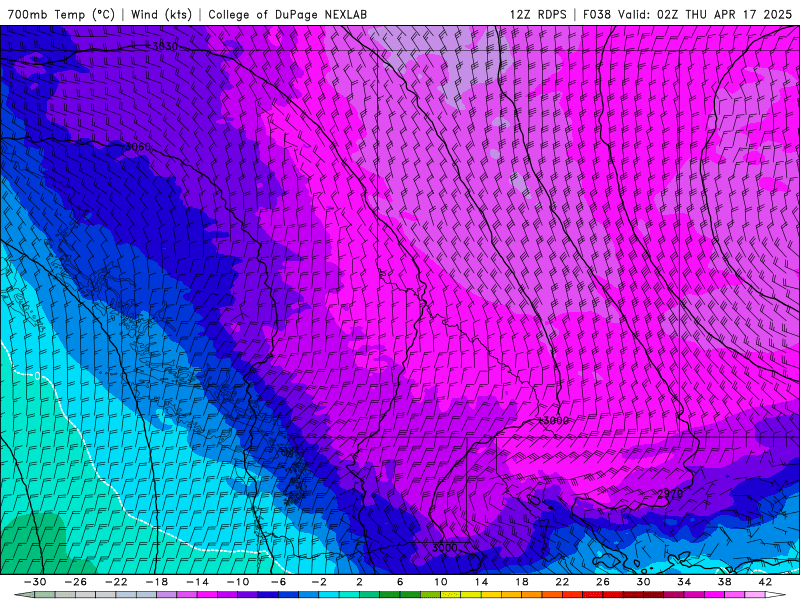Click the '3030' height contour label
The image size is (800, 600).
tap(165, 46)
